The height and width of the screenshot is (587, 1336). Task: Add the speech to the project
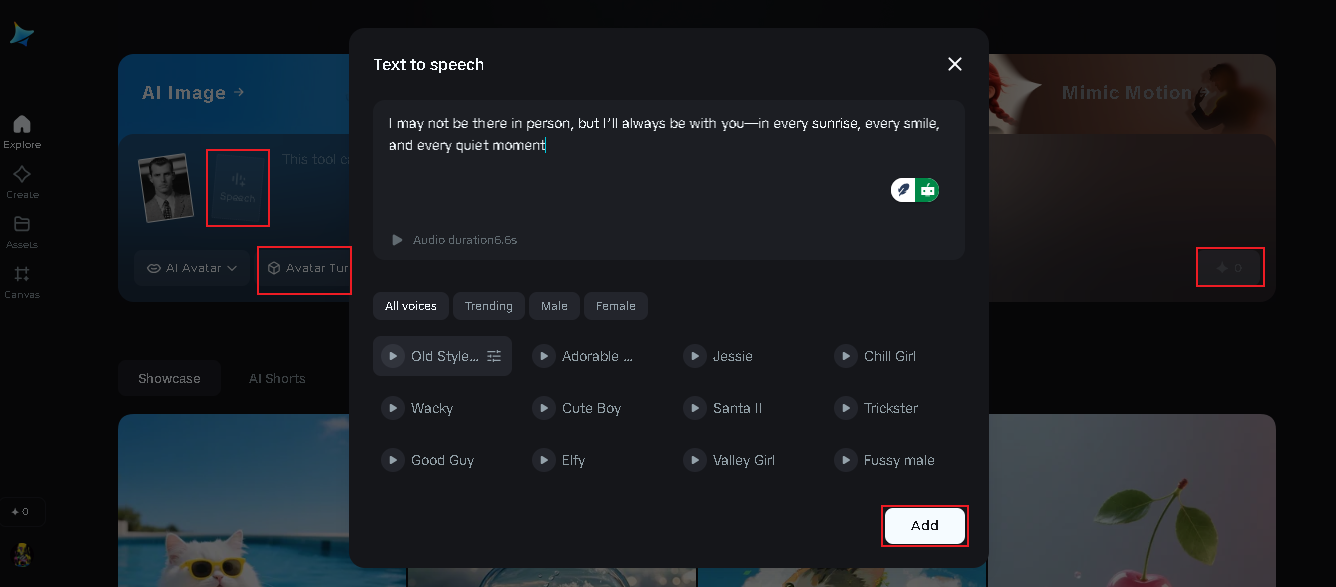(x=925, y=526)
